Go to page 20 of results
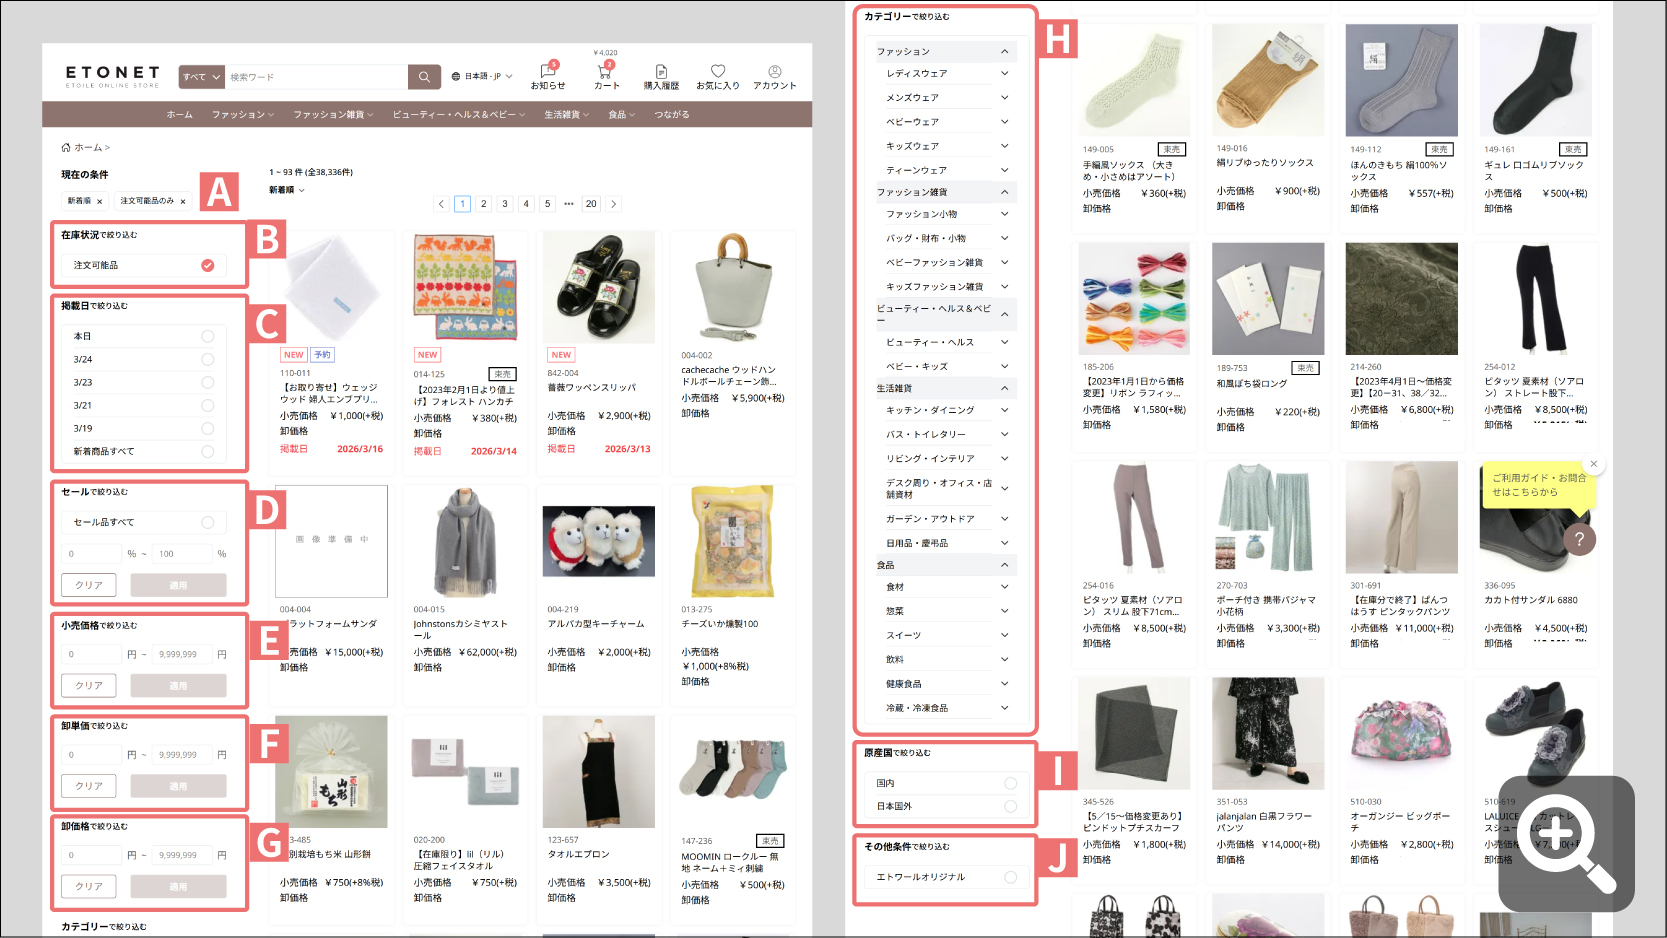 [x=591, y=204]
